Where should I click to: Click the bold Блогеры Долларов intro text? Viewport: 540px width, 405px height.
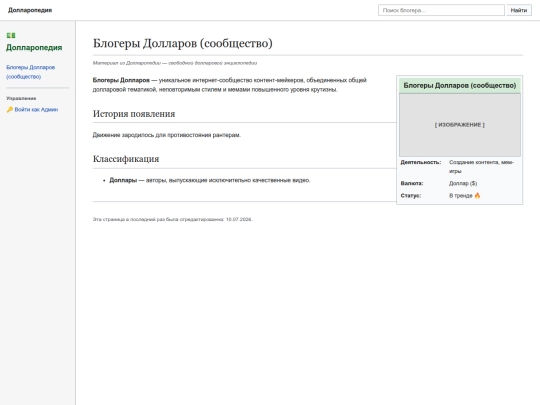(121, 80)
